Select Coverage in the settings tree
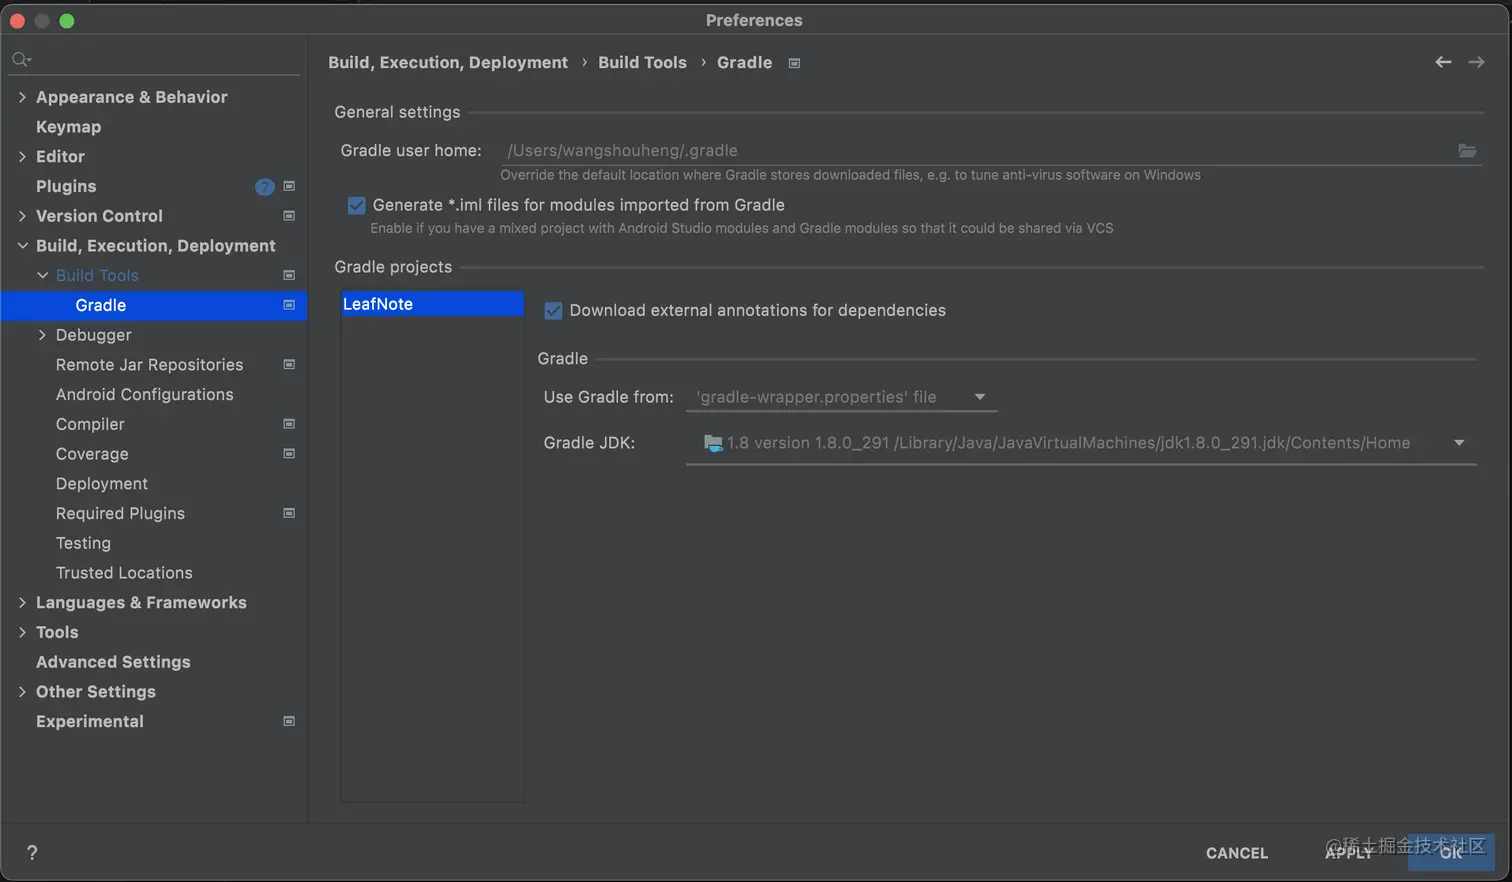 [92, 454]
